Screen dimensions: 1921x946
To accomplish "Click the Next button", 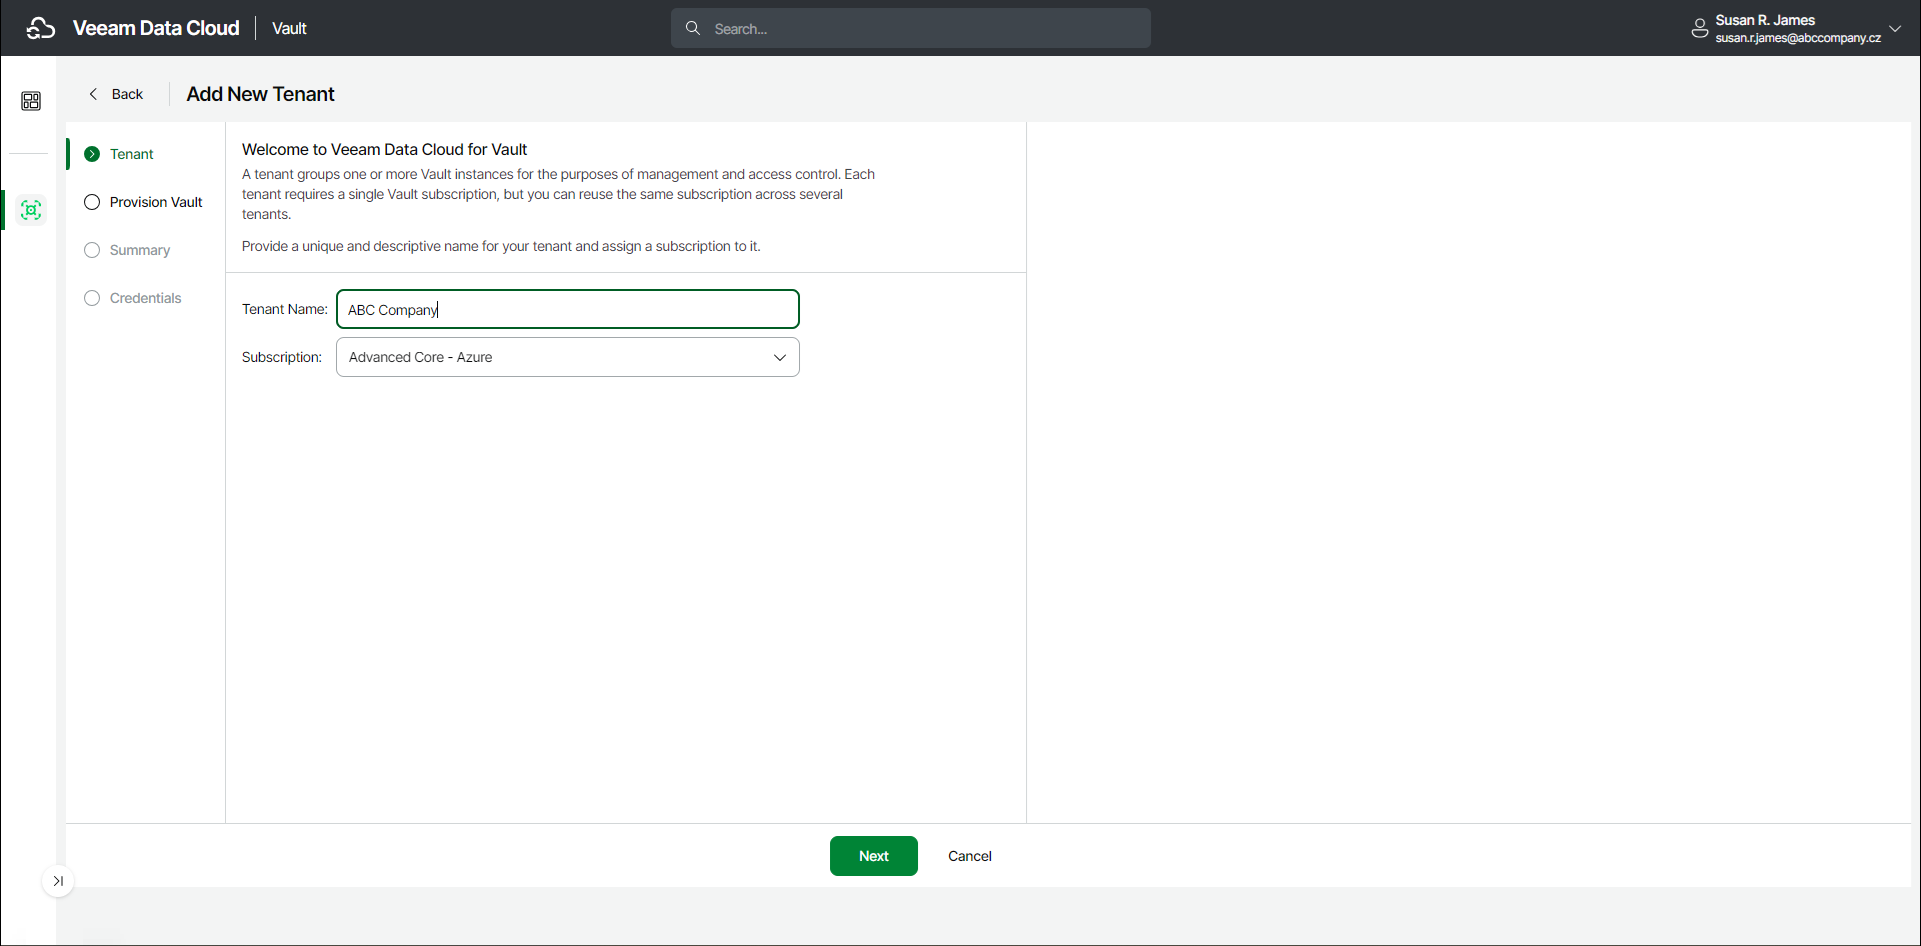I will pos(874,856).
